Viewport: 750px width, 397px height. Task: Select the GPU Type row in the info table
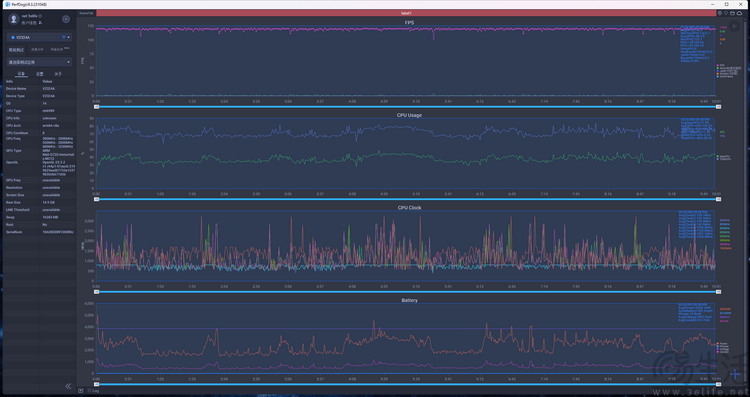[40, 154]
